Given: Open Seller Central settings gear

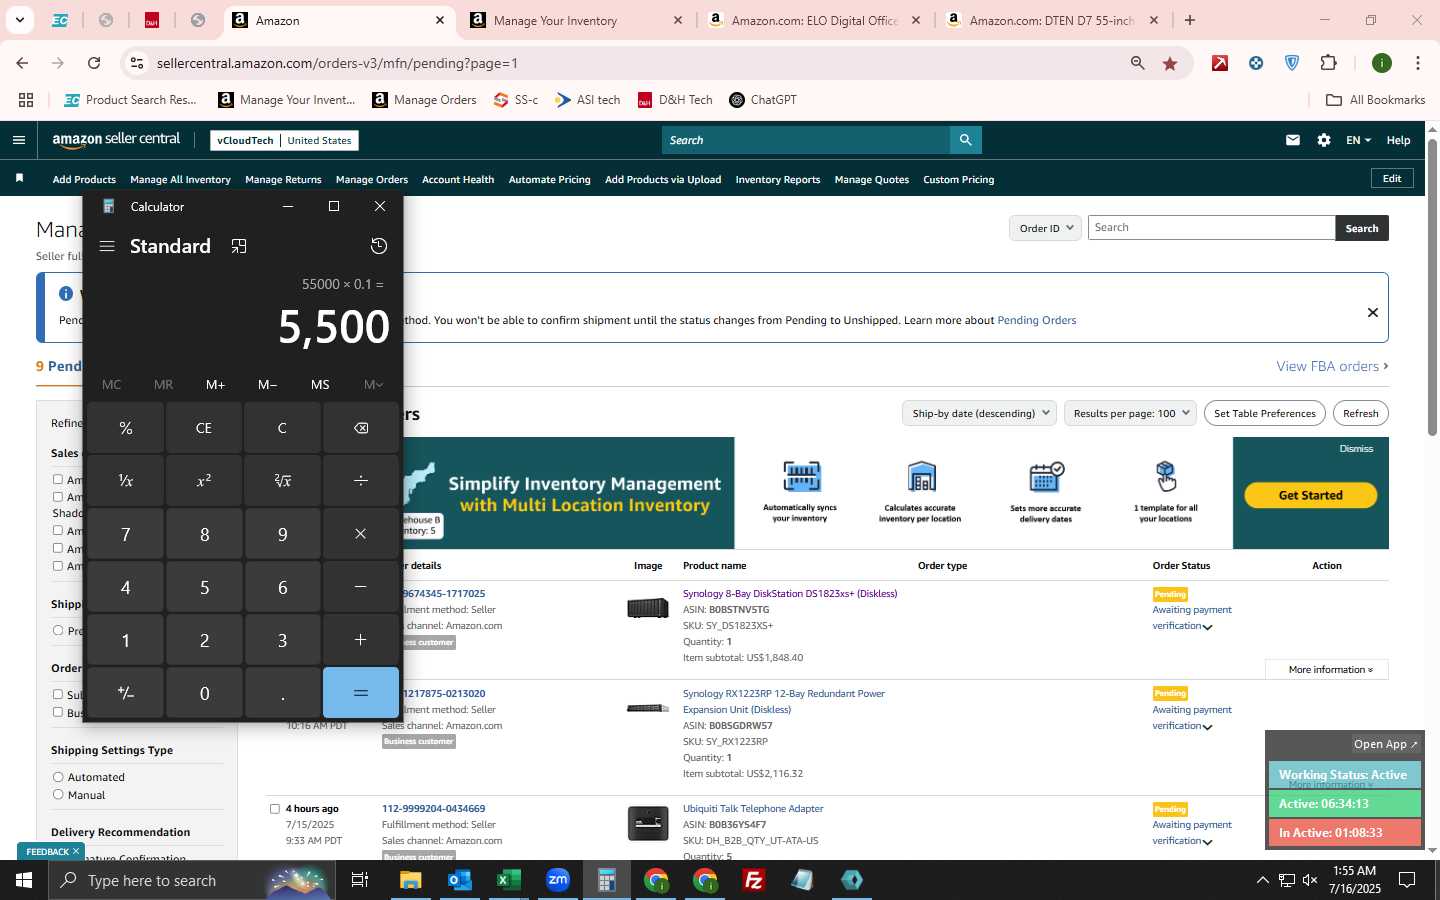Looking at the screenshot, I should pos(1324,140).
